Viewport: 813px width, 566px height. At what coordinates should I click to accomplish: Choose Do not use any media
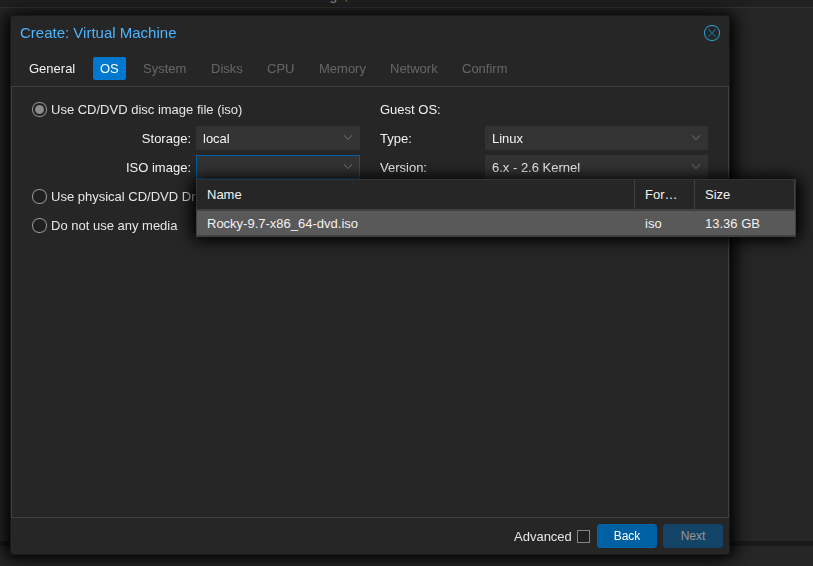tap(40, 226)
